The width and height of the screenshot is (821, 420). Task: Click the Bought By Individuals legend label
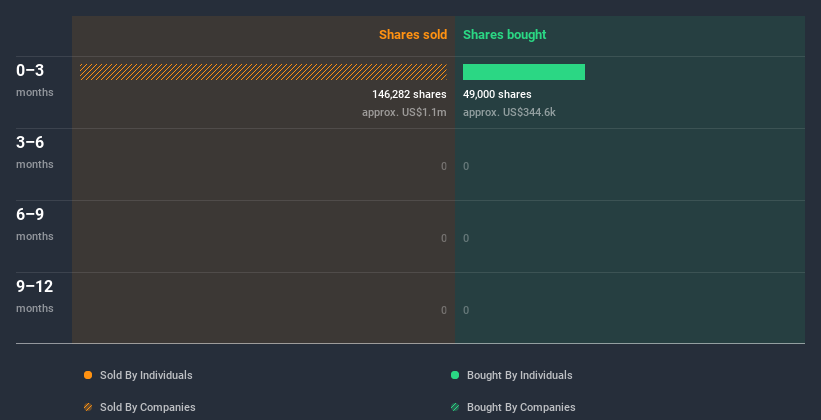(519, 375)
